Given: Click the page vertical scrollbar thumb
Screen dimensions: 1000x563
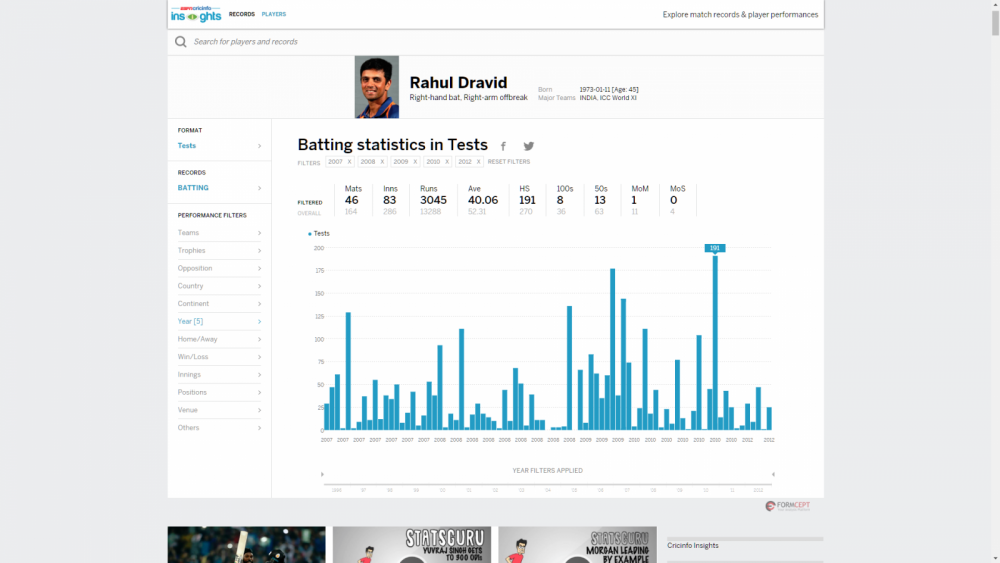Looking at the screenshot, I should [x=995, y=22].
